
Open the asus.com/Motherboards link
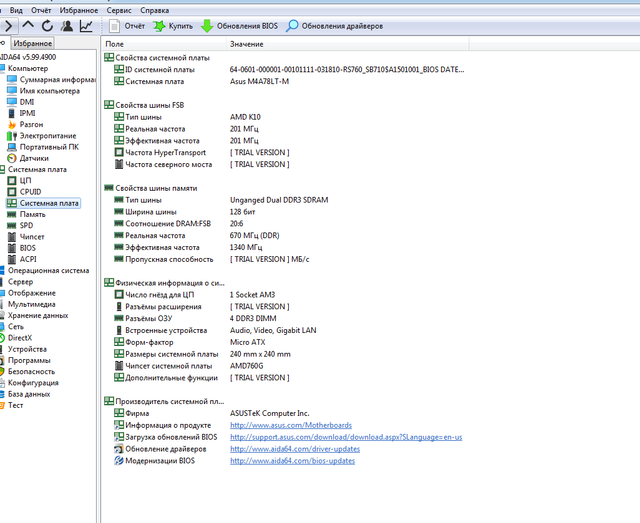(x=291, y=425)
